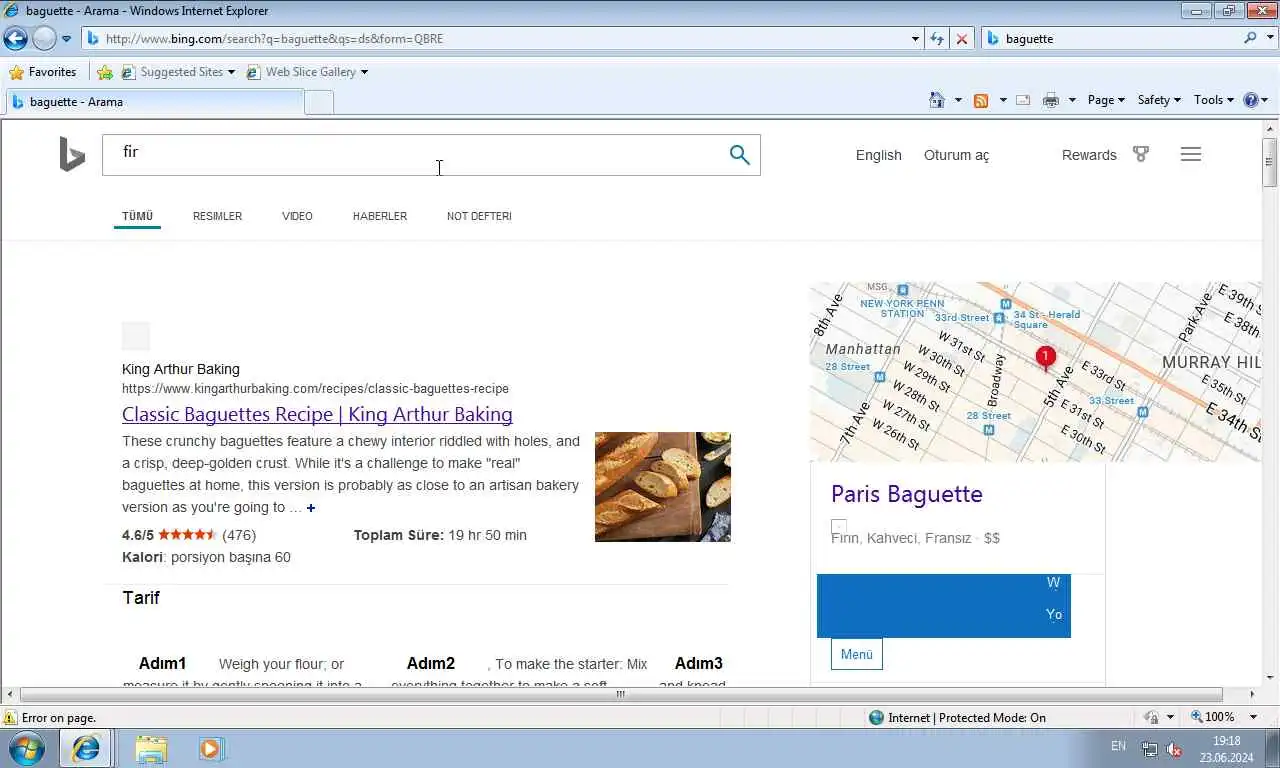
Task: Click Oturum aç sign-in link
Action: [x=956, y=155]
